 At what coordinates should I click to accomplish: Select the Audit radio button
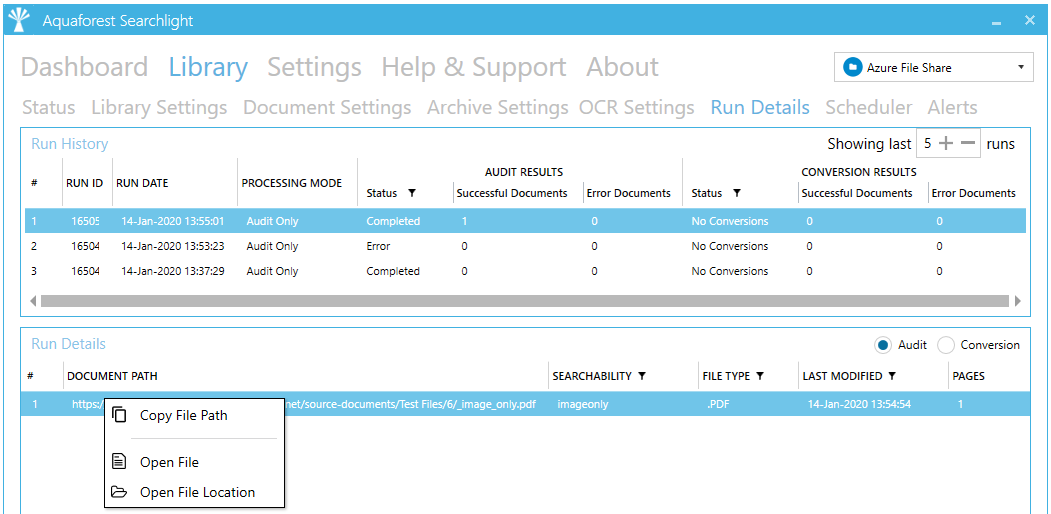pos(883,345)
